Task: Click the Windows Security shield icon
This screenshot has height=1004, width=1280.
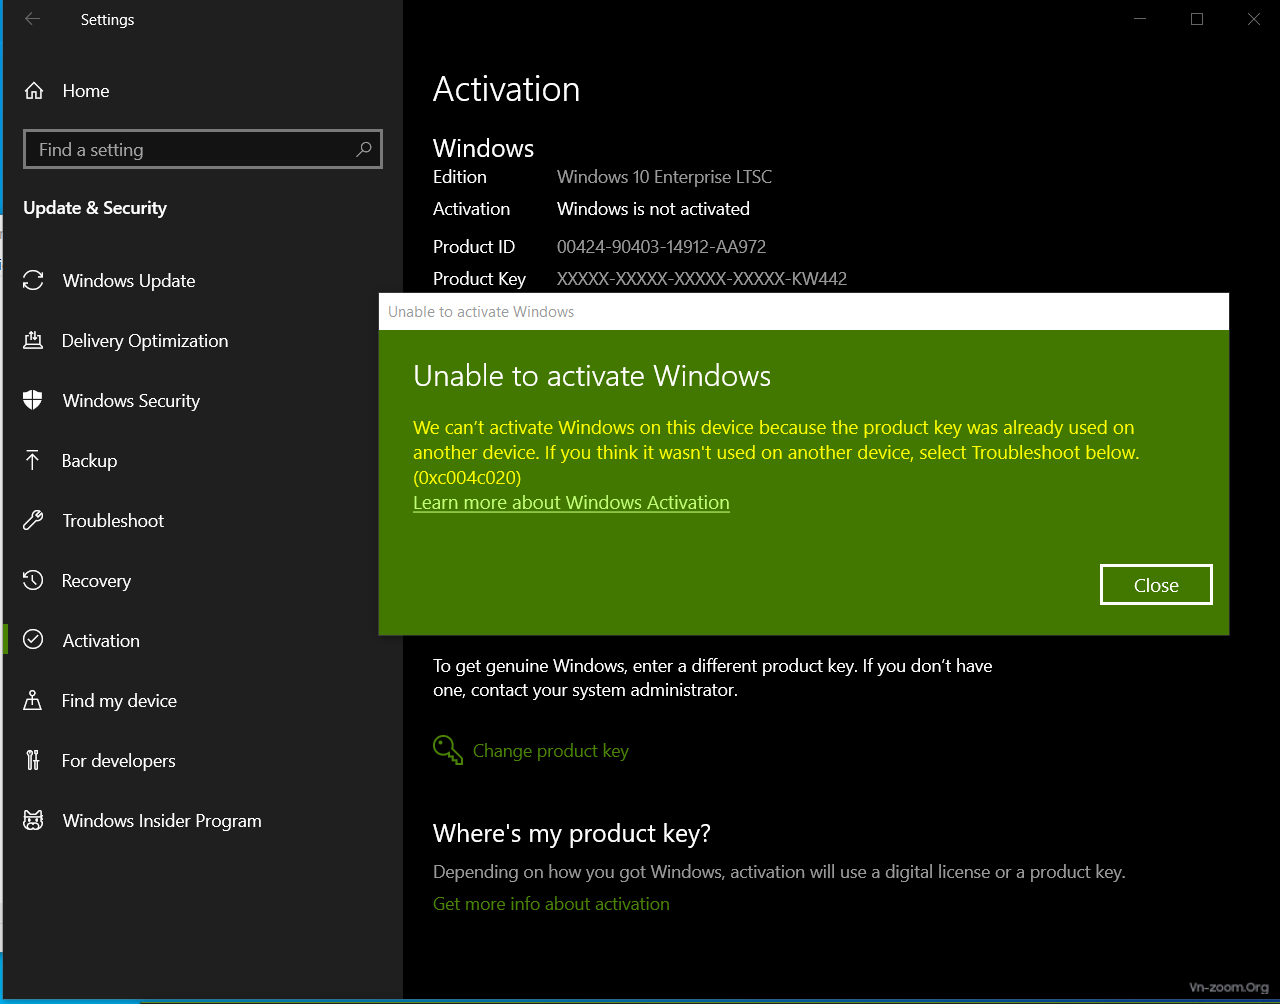Action: coord(33,400)
